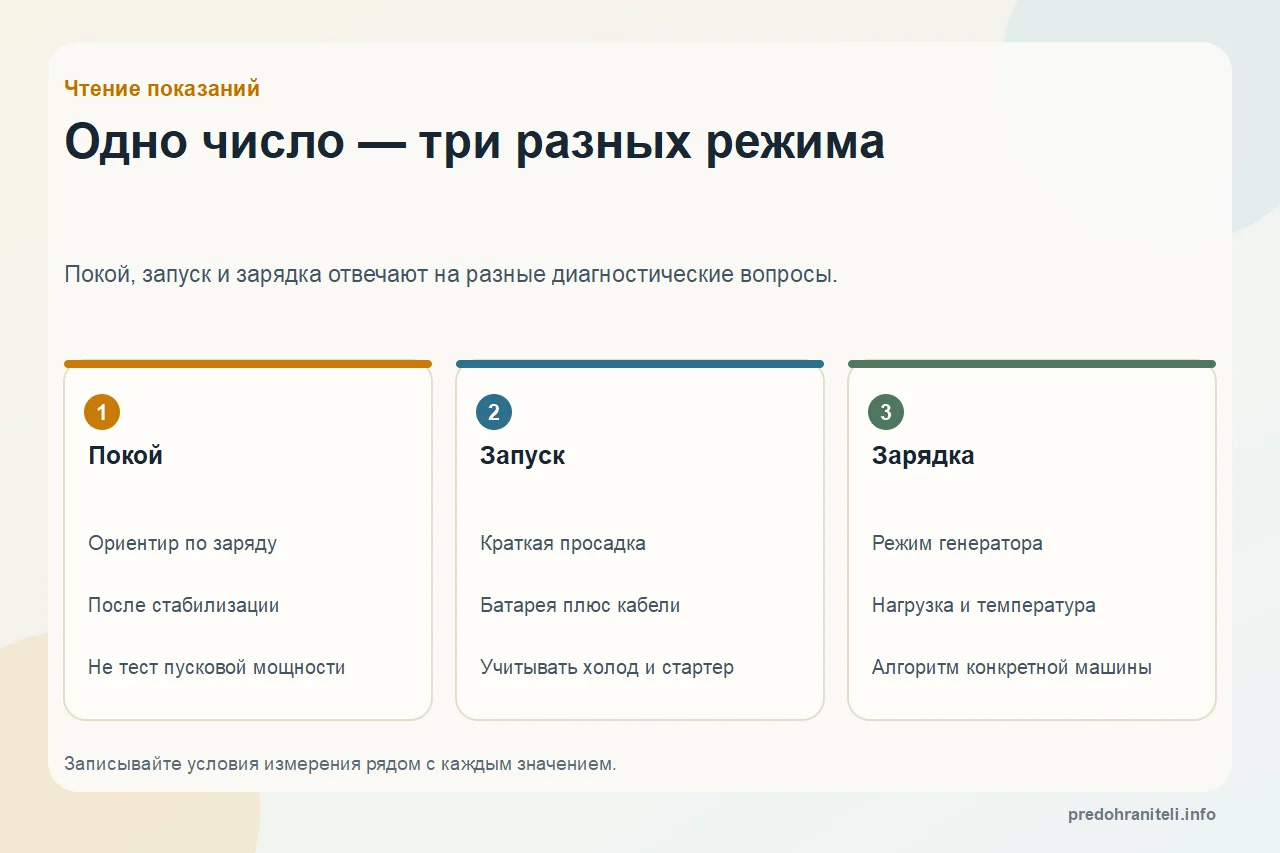1280x853 pixels.
Task: Click 'Ориентир по заряду' line
Action: click(182, 544)
